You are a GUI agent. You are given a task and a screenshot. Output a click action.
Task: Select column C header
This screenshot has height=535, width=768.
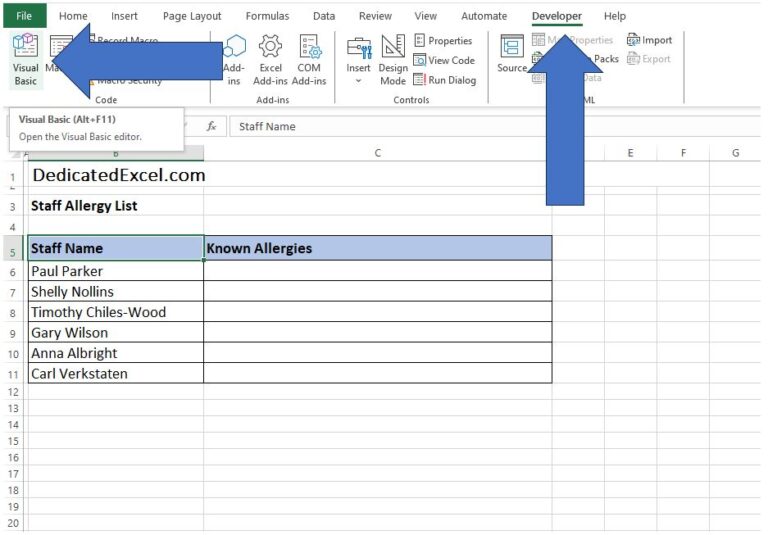(377, 153)
